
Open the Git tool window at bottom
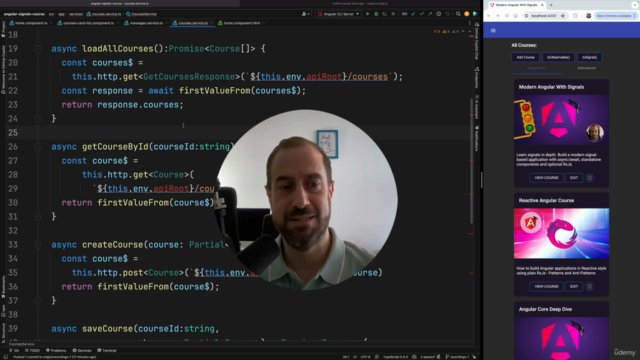tap(14, 350)
